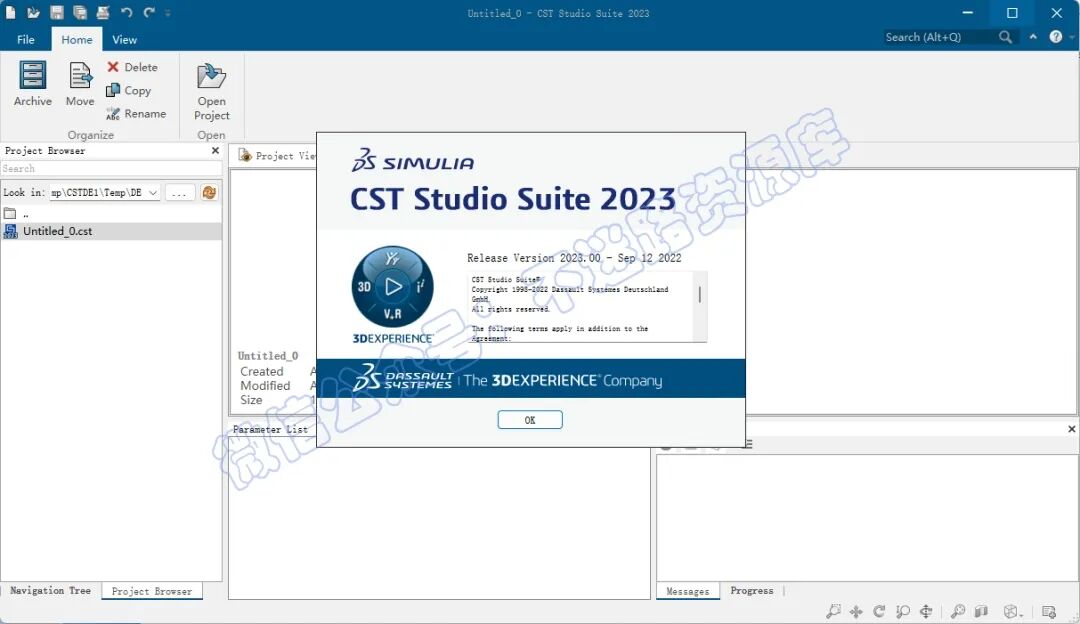Click the zoom-to-rectangle icon in status bar

click(x=833, y=610)
